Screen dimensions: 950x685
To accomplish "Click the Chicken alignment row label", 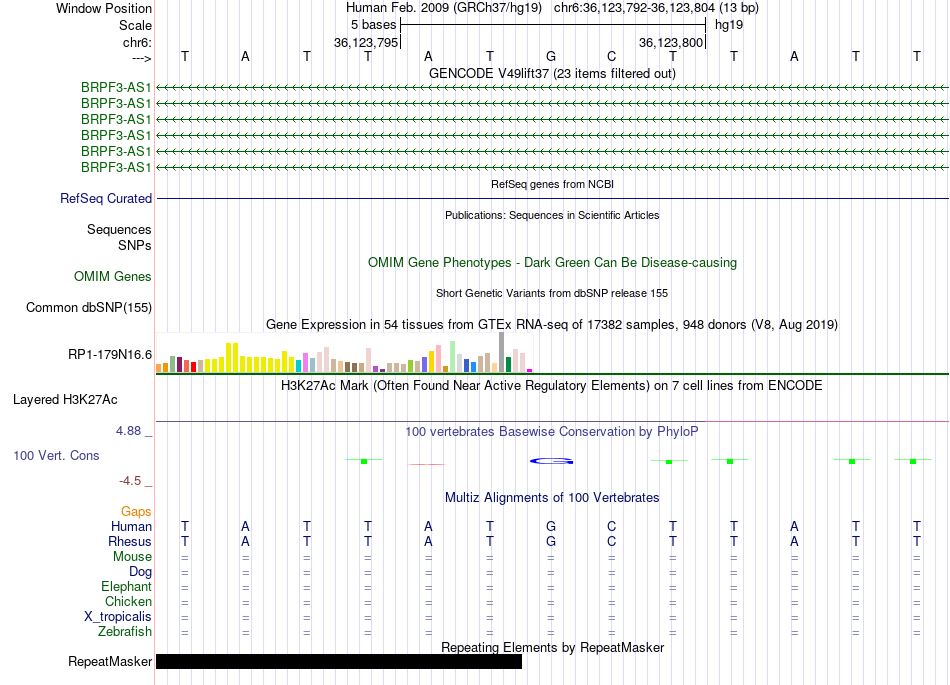I will [128, 601].
